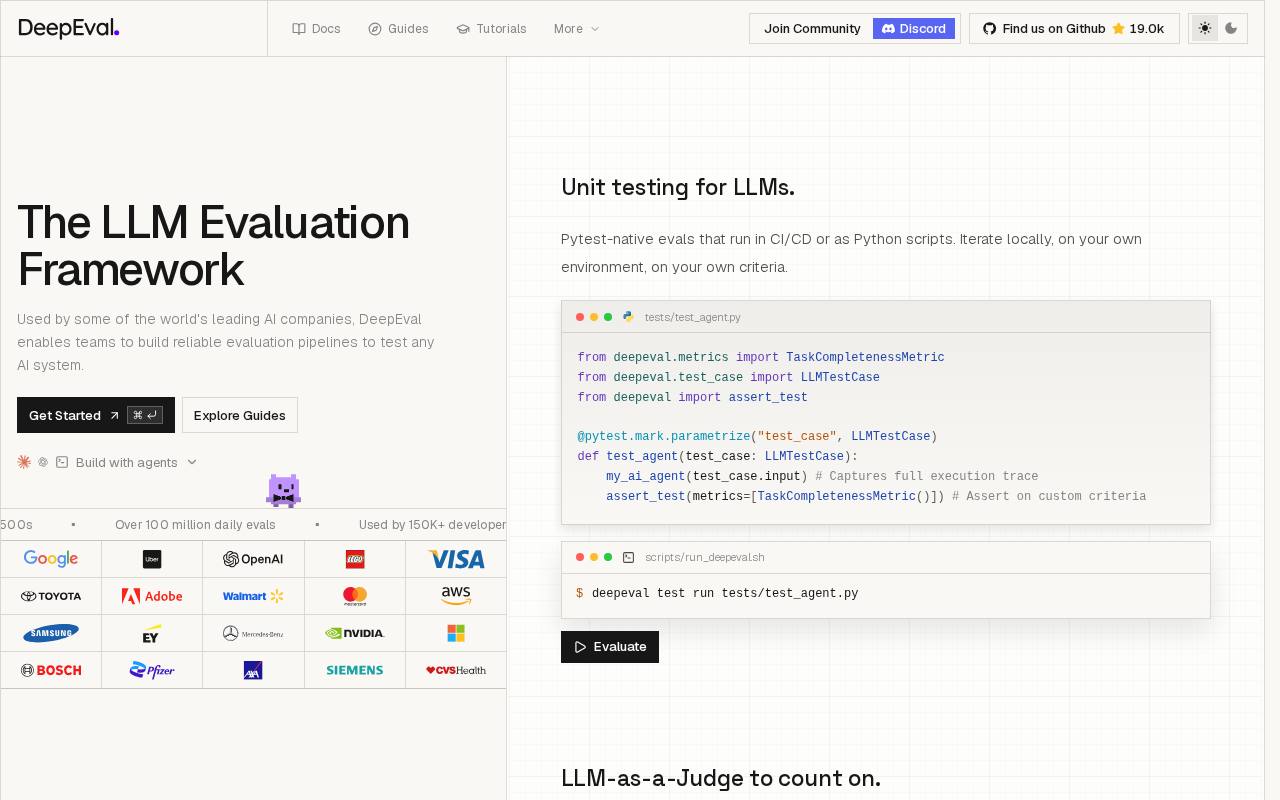Open the Guides menu item
The image size is (1280, 800).
398,29
